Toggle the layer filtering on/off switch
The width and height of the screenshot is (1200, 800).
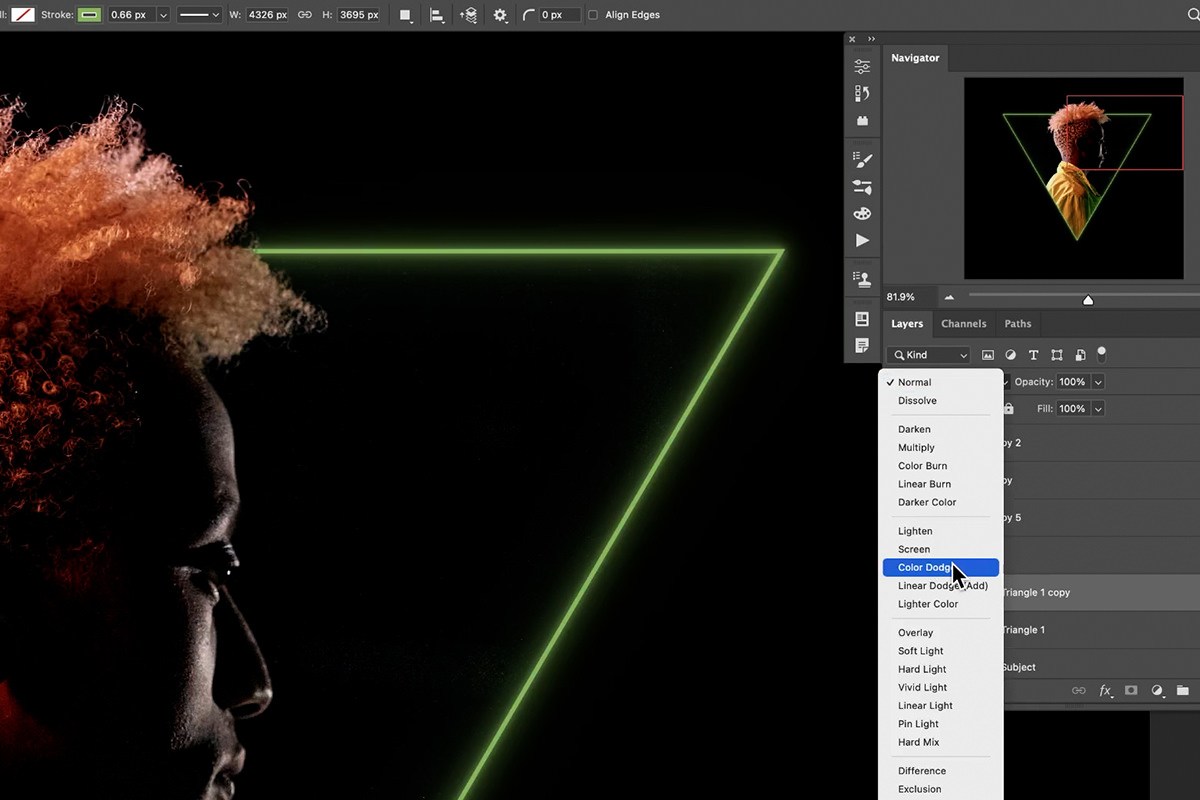point(1102,353)
